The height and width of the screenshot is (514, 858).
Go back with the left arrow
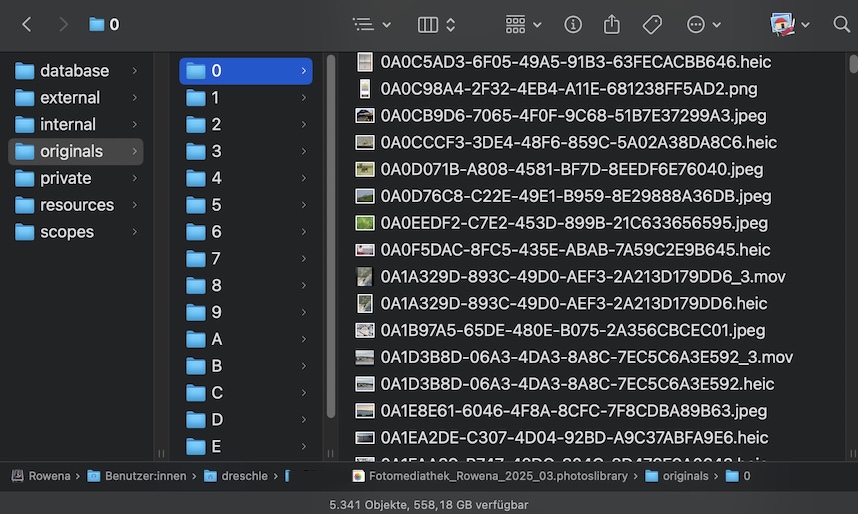click(x=27, y=24)
